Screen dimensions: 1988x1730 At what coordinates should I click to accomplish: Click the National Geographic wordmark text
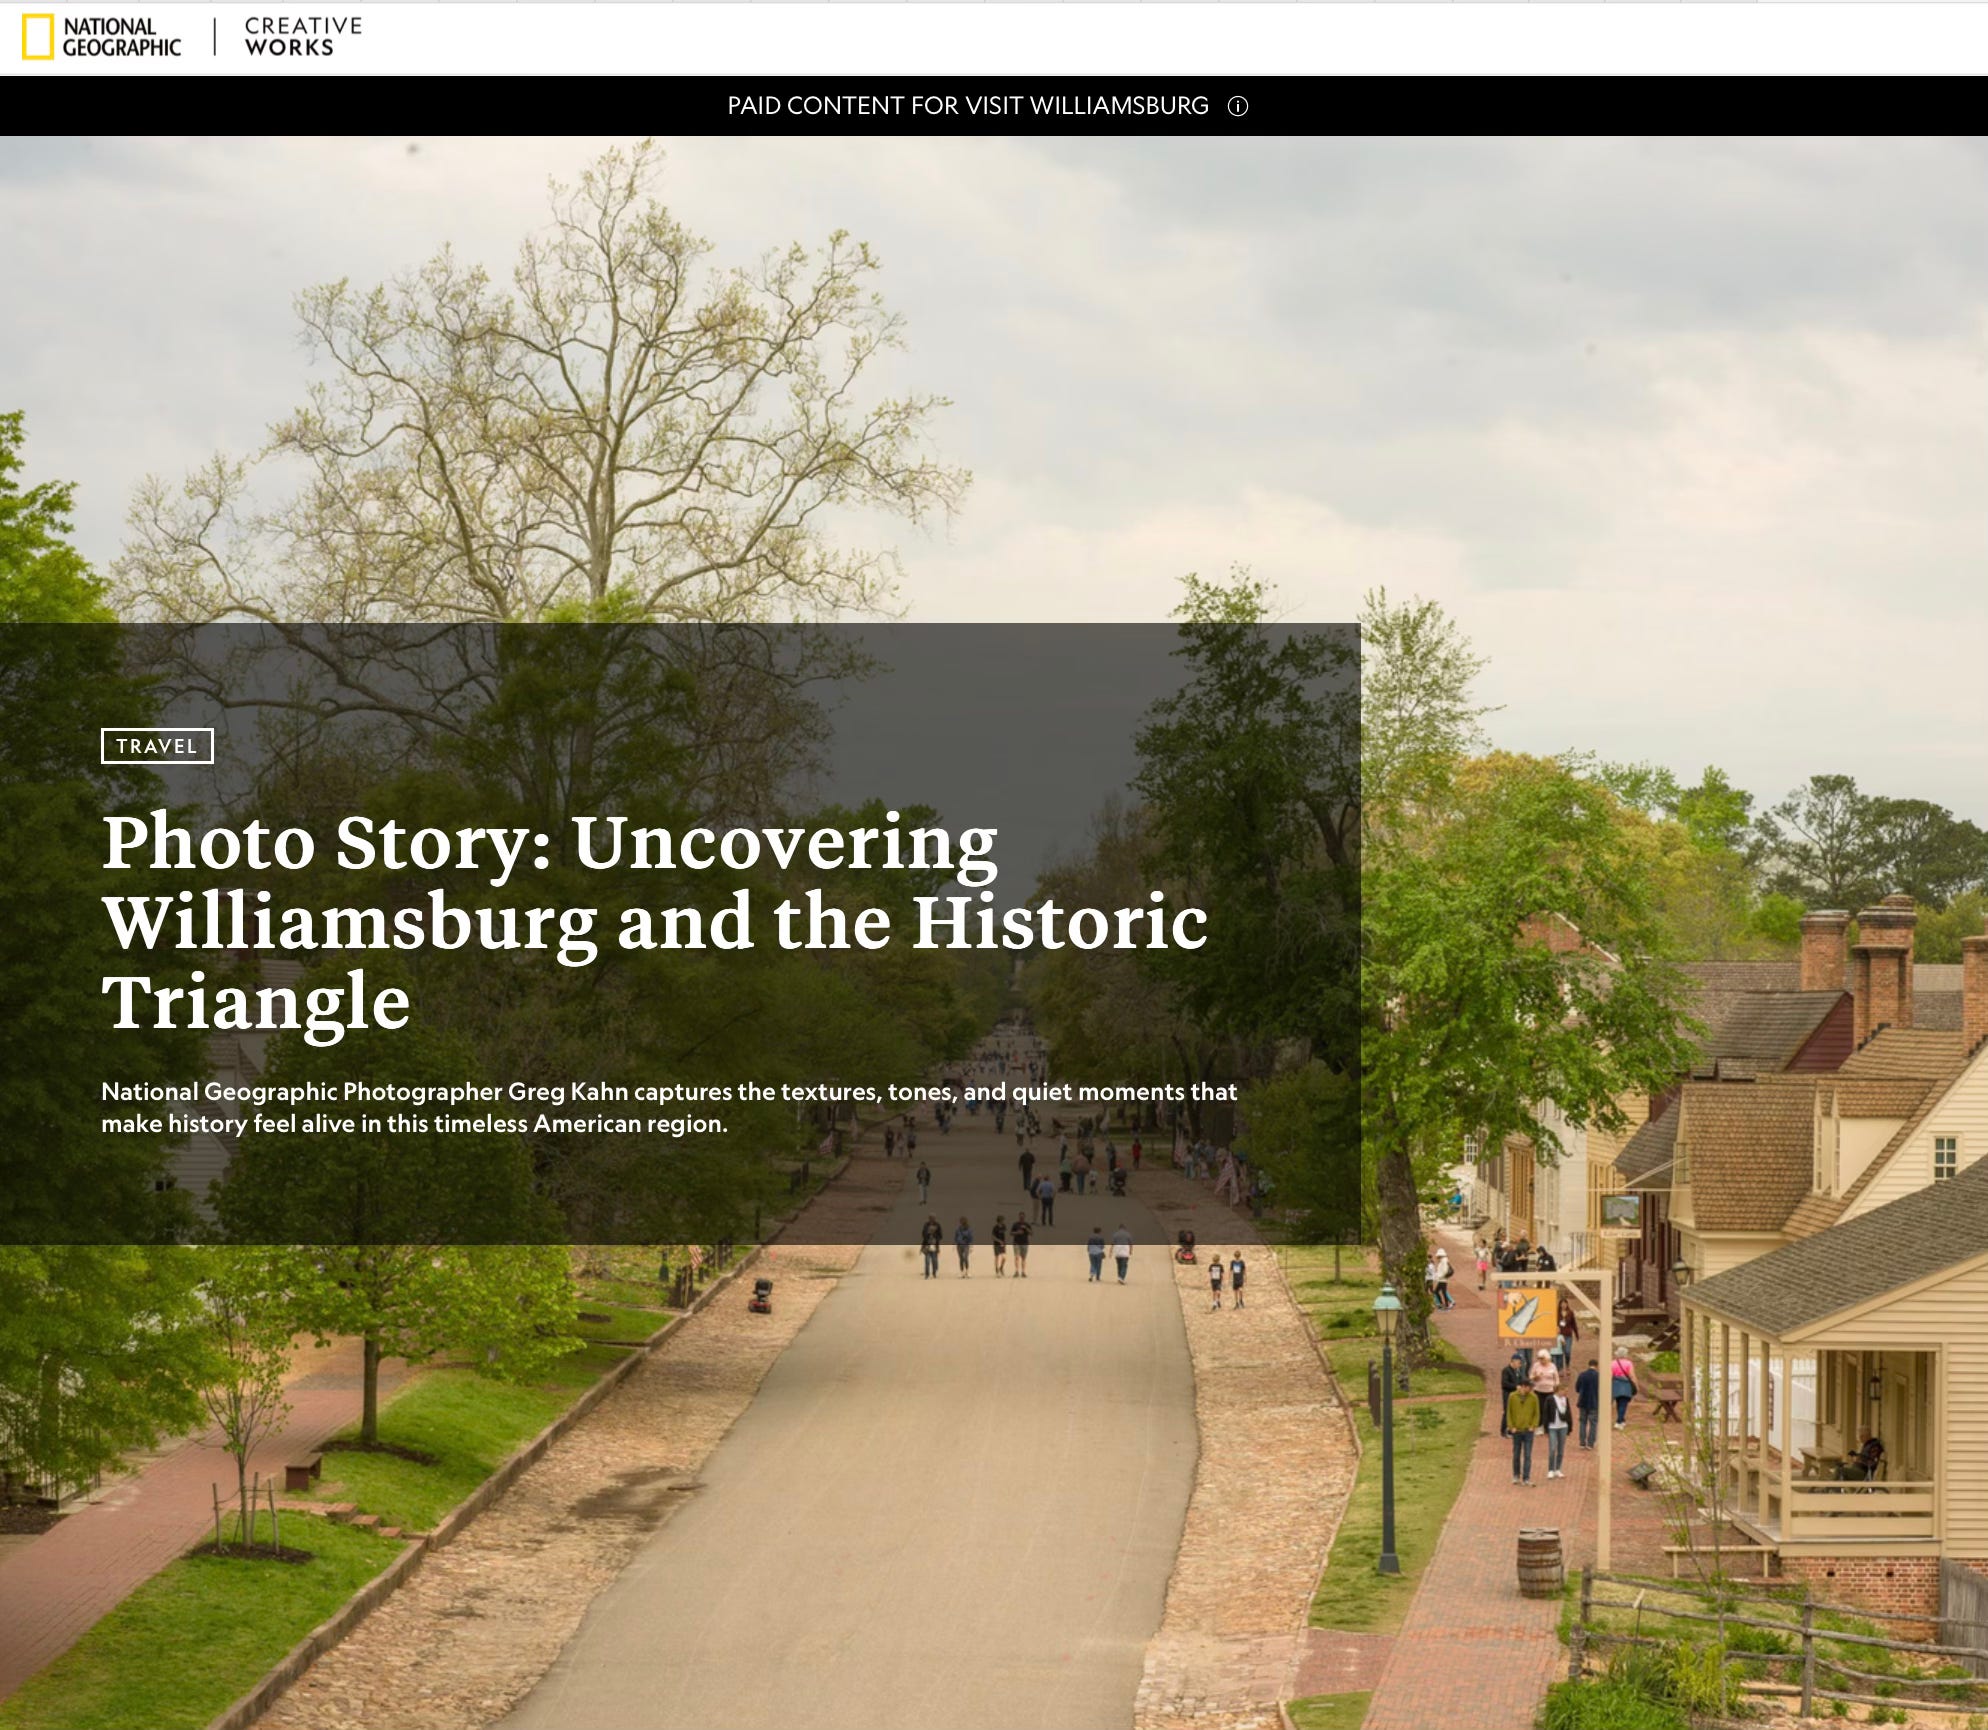(121, 37)
